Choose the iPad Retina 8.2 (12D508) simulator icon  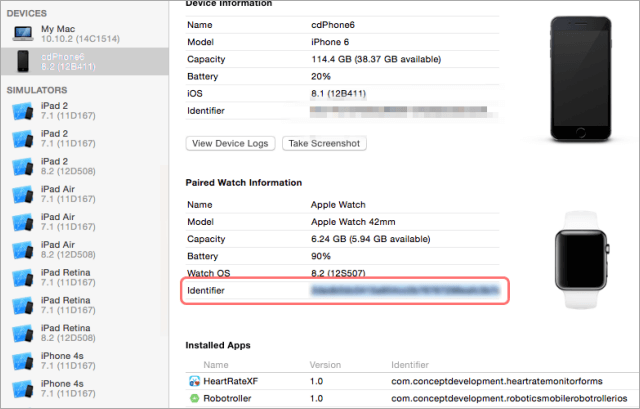pos(23,333)
